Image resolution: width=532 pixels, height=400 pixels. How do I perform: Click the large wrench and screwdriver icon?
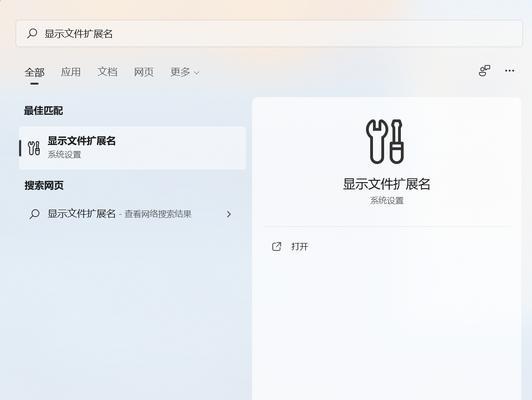(385, 141)
